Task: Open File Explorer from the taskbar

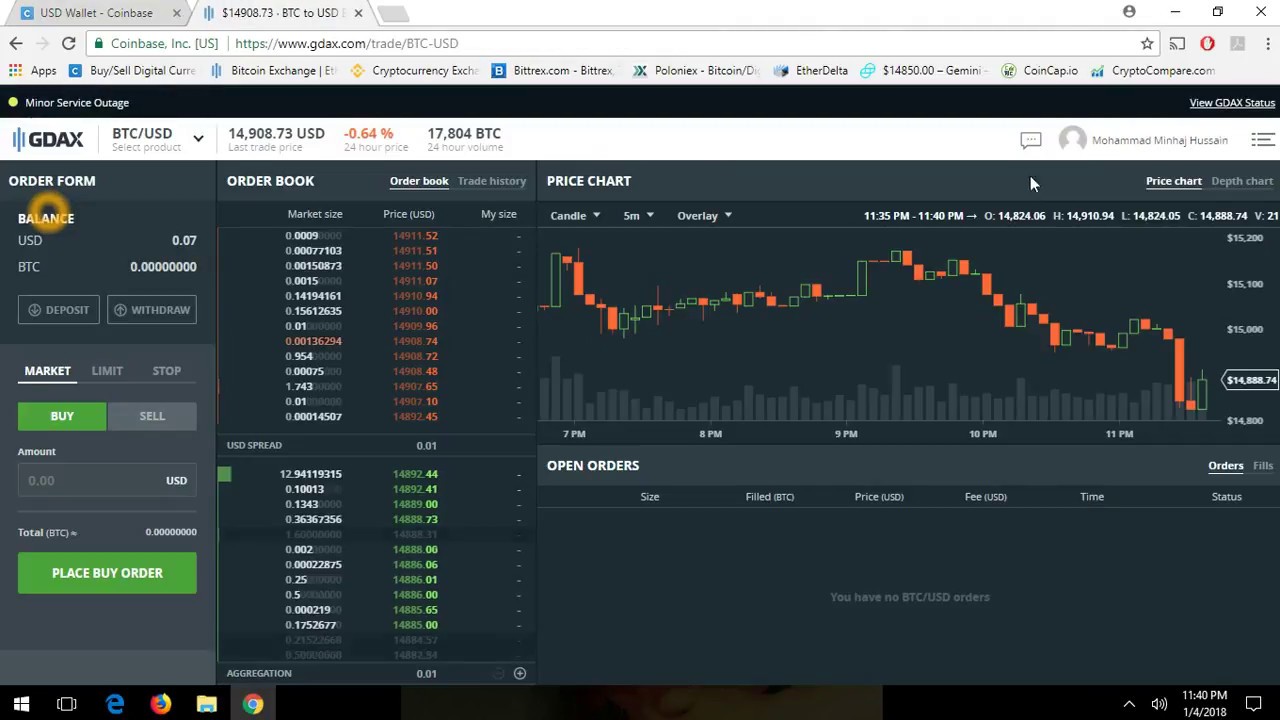Action: pyautogui.click(x=207, y=704)
